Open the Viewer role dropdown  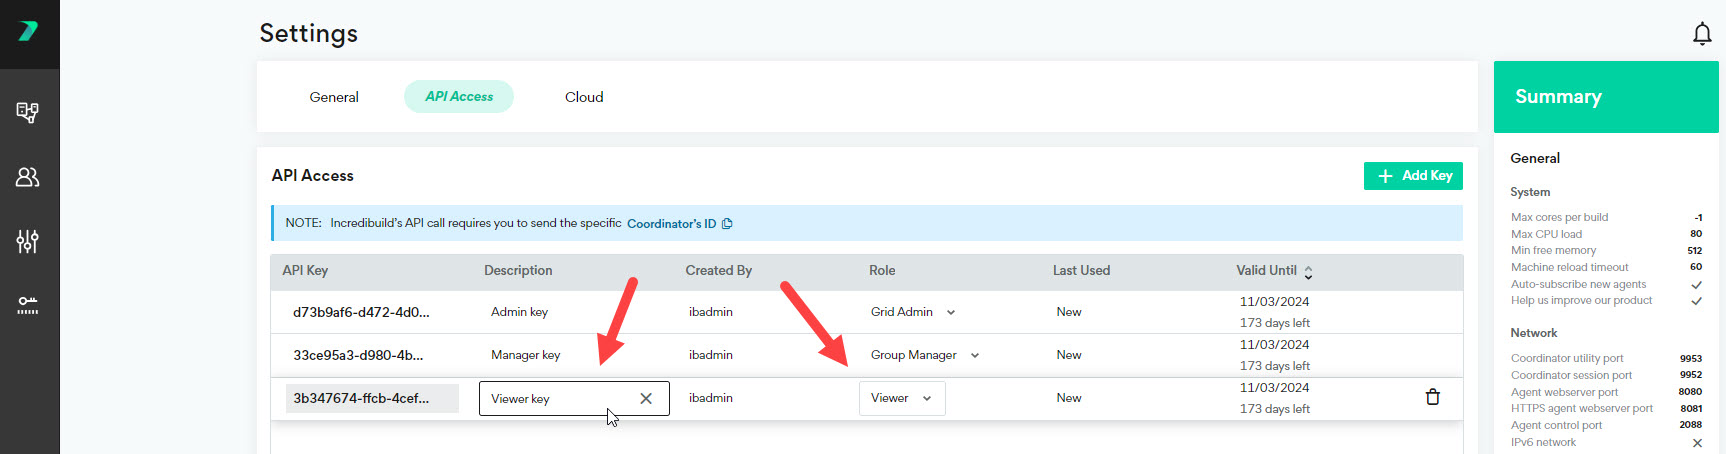(x=901, y=398)
